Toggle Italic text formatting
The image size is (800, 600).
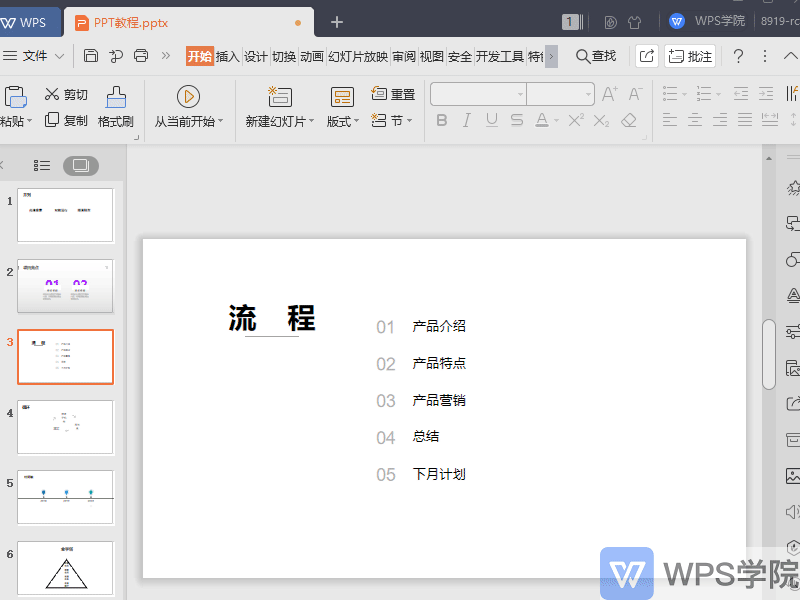[x=466, y=120]
